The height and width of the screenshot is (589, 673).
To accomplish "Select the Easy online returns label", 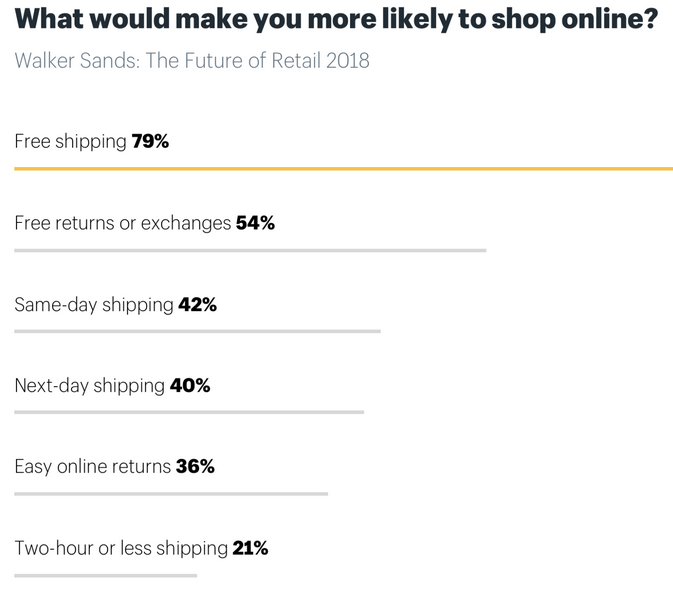I will tap(93, 467).
